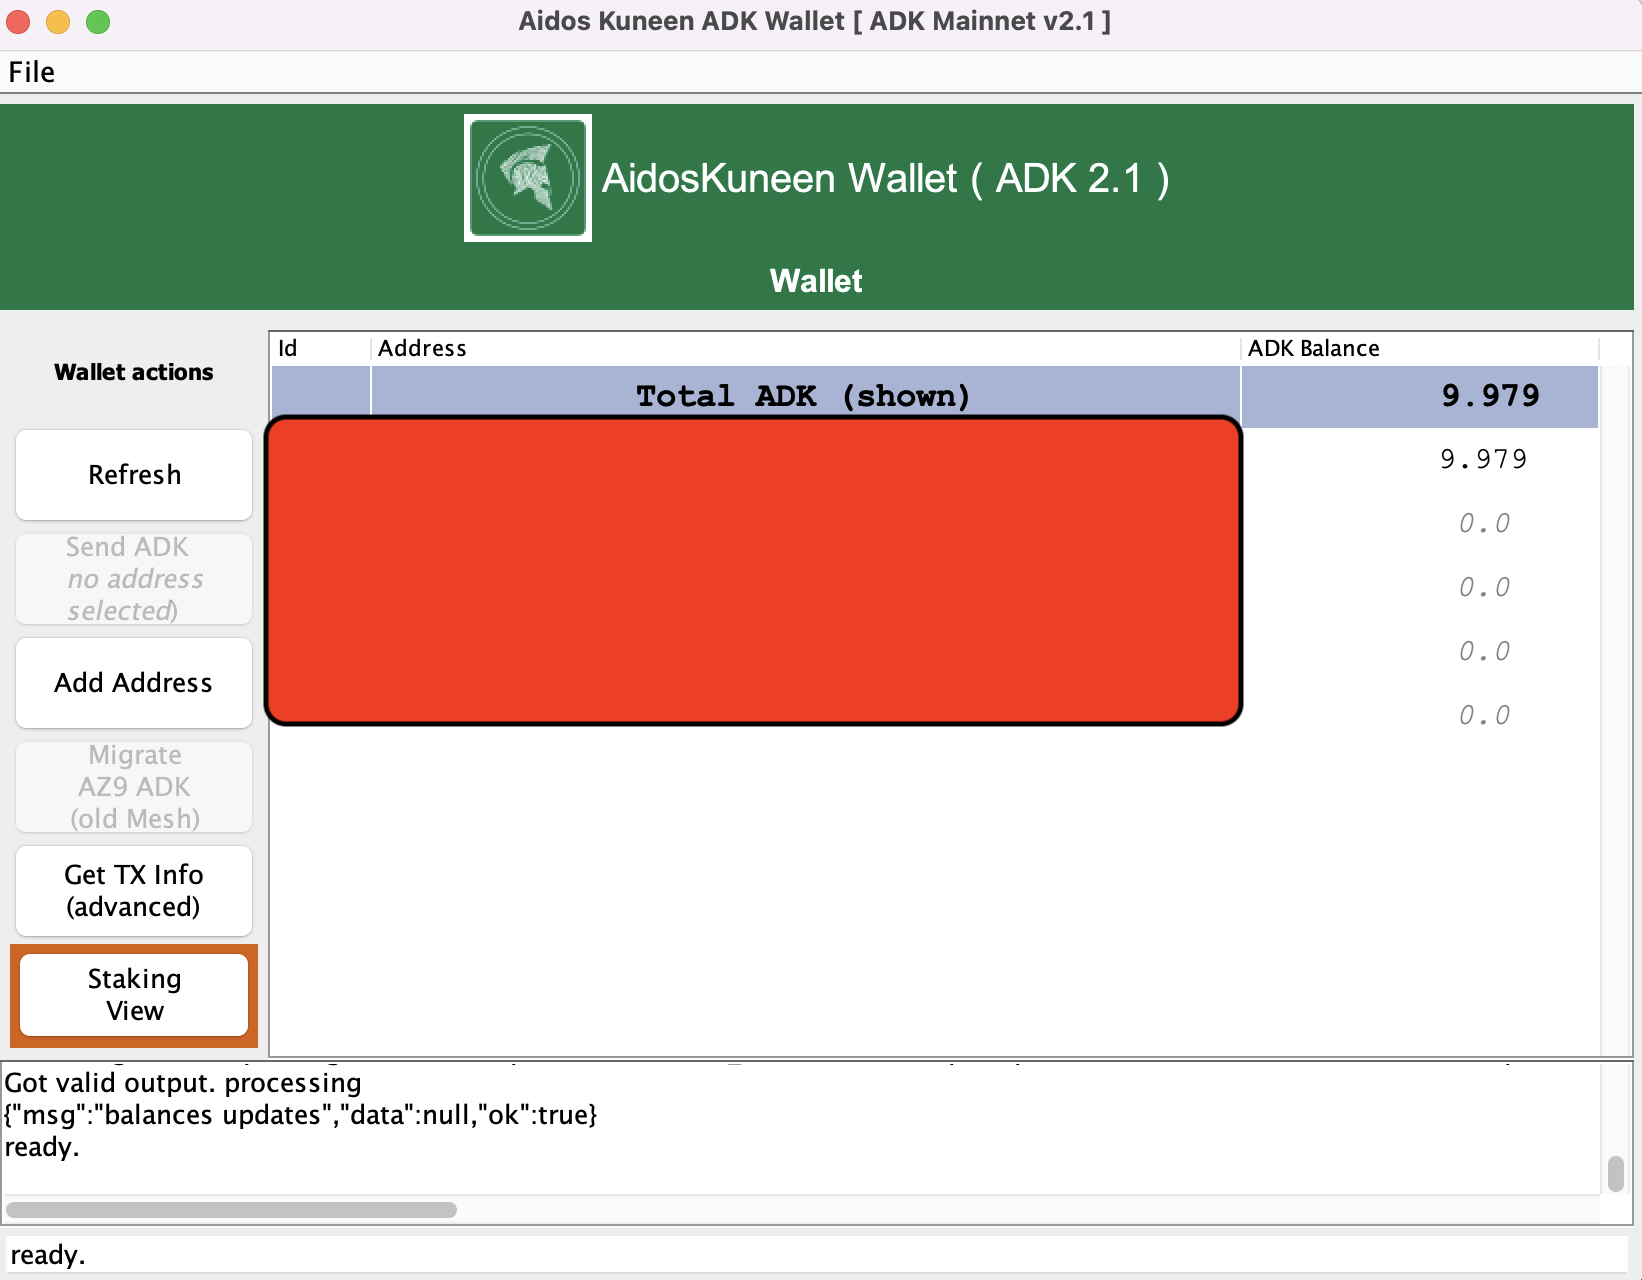
Task: Click the Add Address button
Action: [x=134, y=683]
